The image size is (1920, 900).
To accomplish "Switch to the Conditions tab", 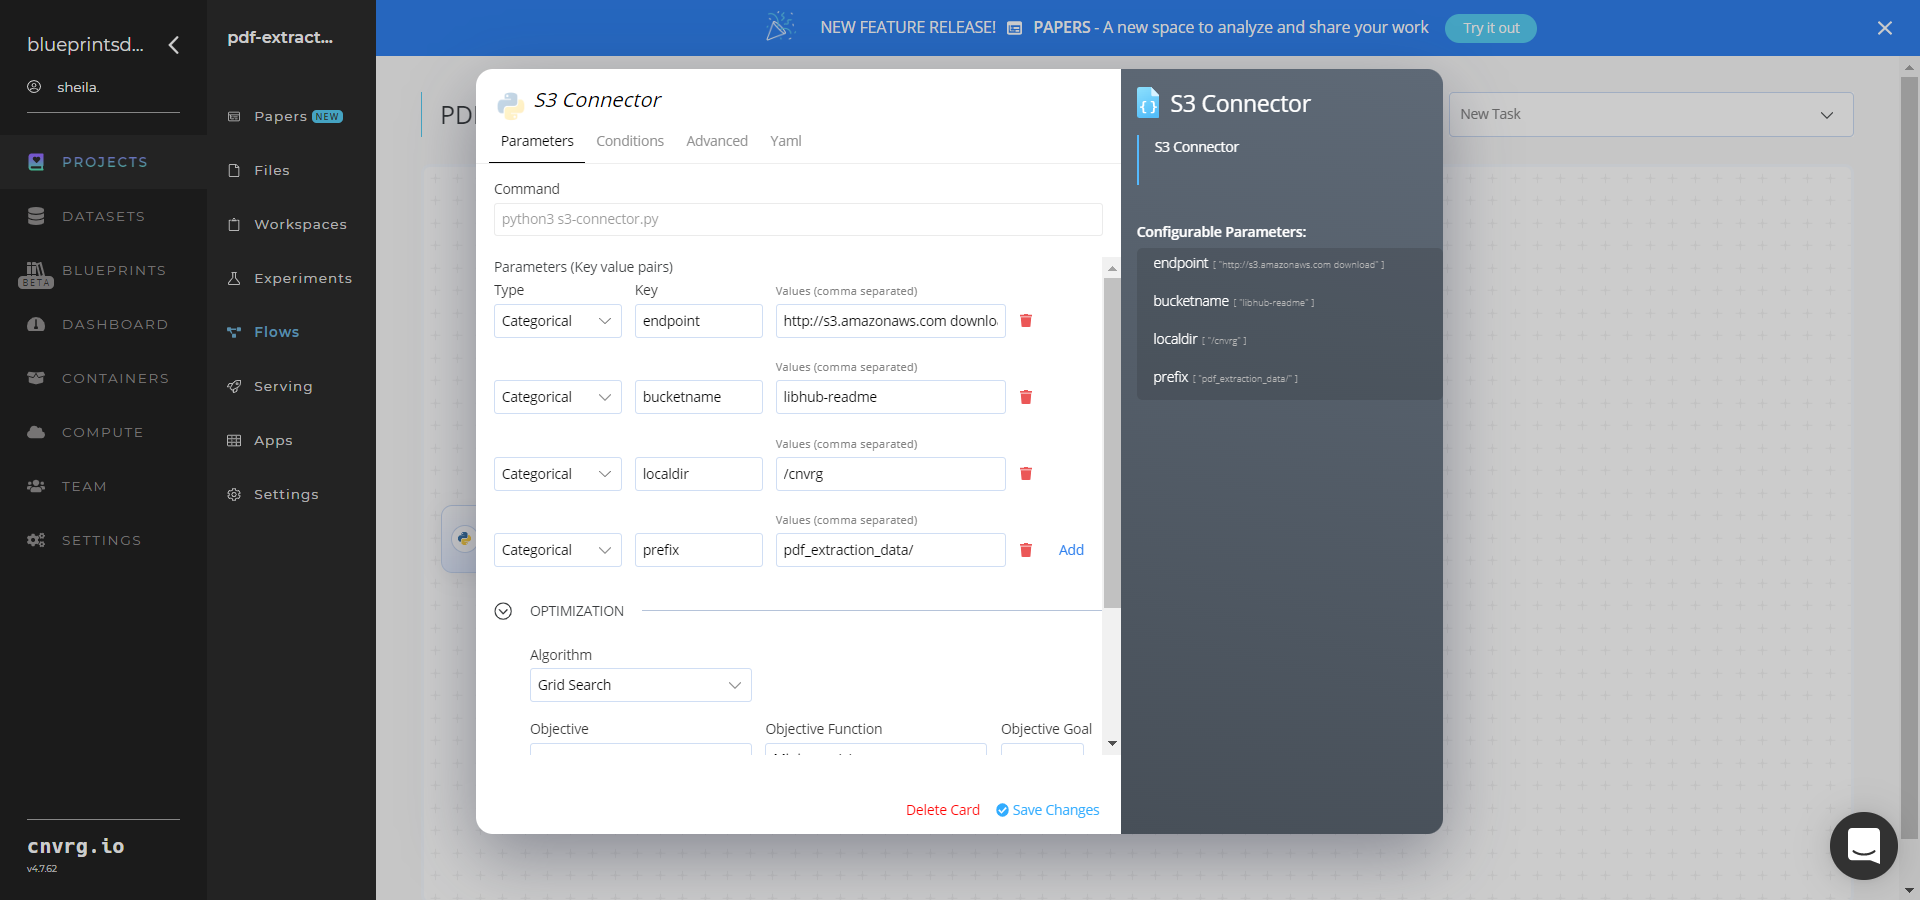I will [x=630, y=141].
